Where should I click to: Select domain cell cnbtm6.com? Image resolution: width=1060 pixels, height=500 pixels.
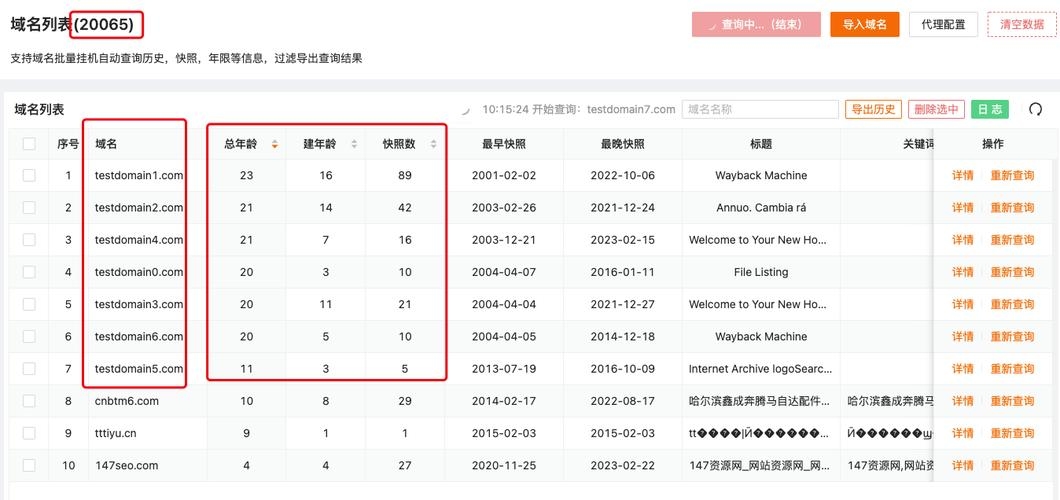126,401
